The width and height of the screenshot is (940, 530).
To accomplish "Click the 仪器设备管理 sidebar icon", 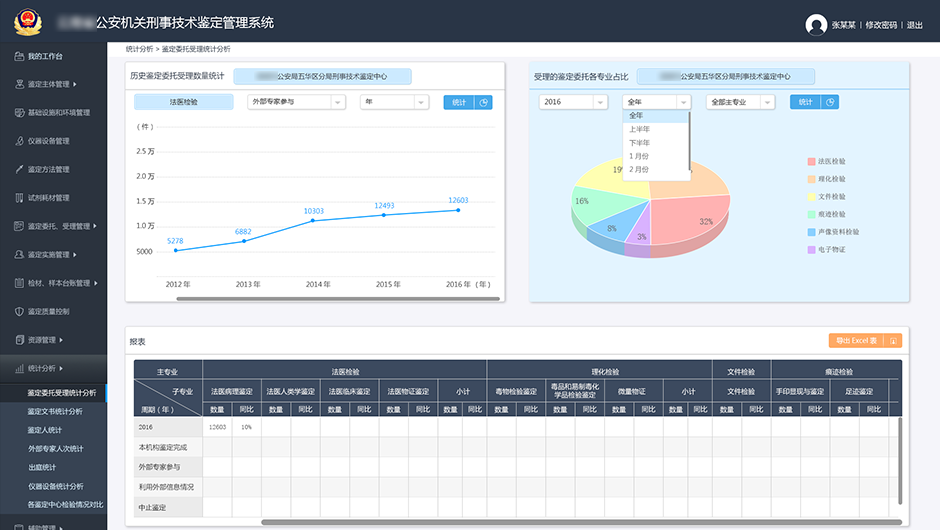I will [19, 141].
